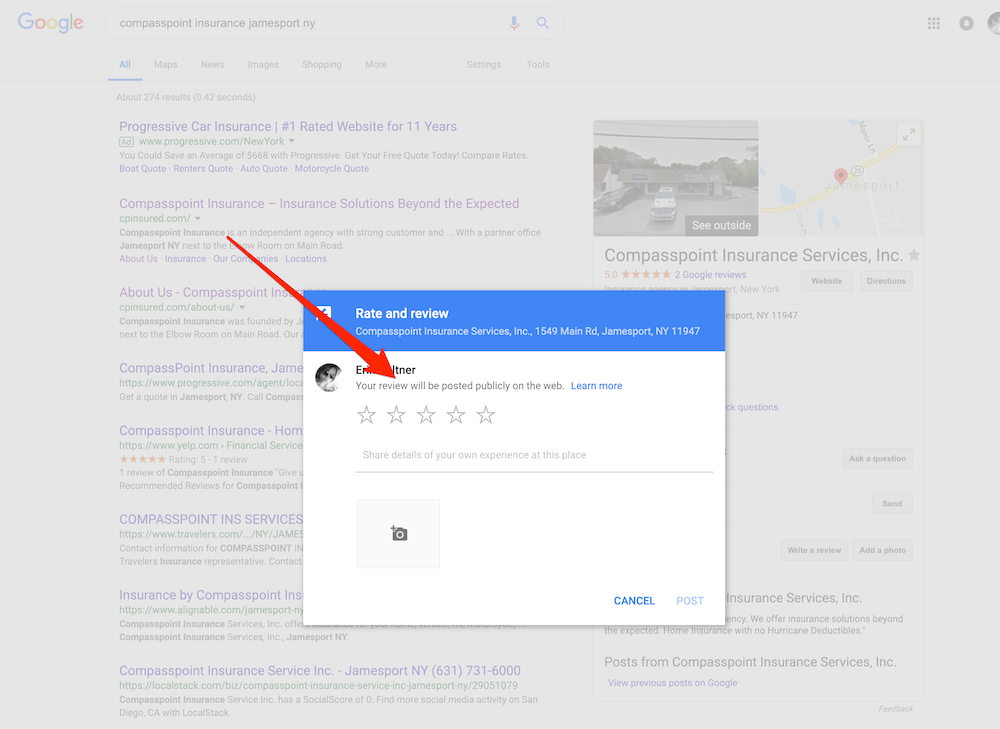1000x729 pixels.
Task: Open the Google apps grid
Action: [934, 24]
